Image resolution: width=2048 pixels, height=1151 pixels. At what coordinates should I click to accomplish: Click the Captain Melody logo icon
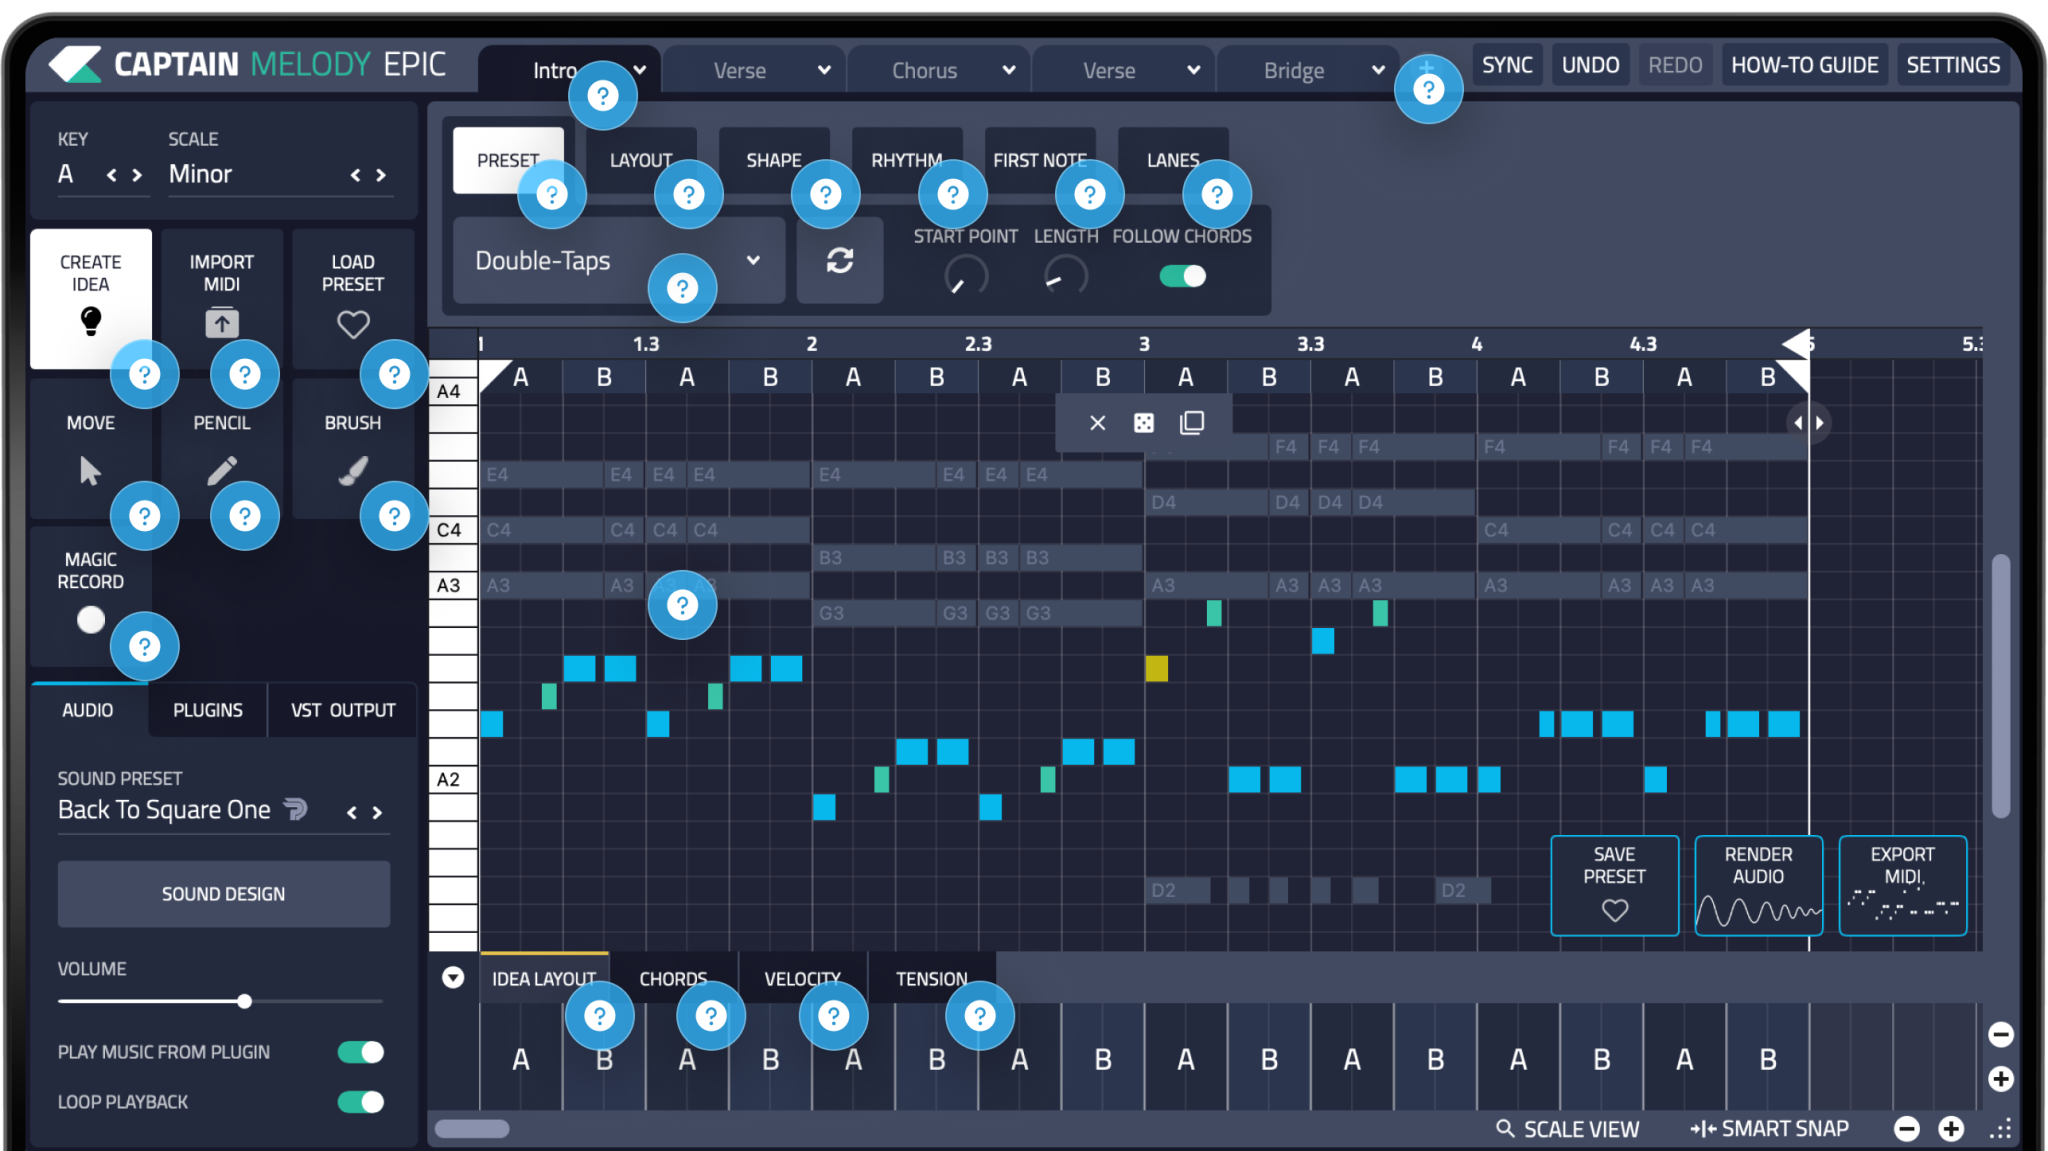[x=75, y=65]
